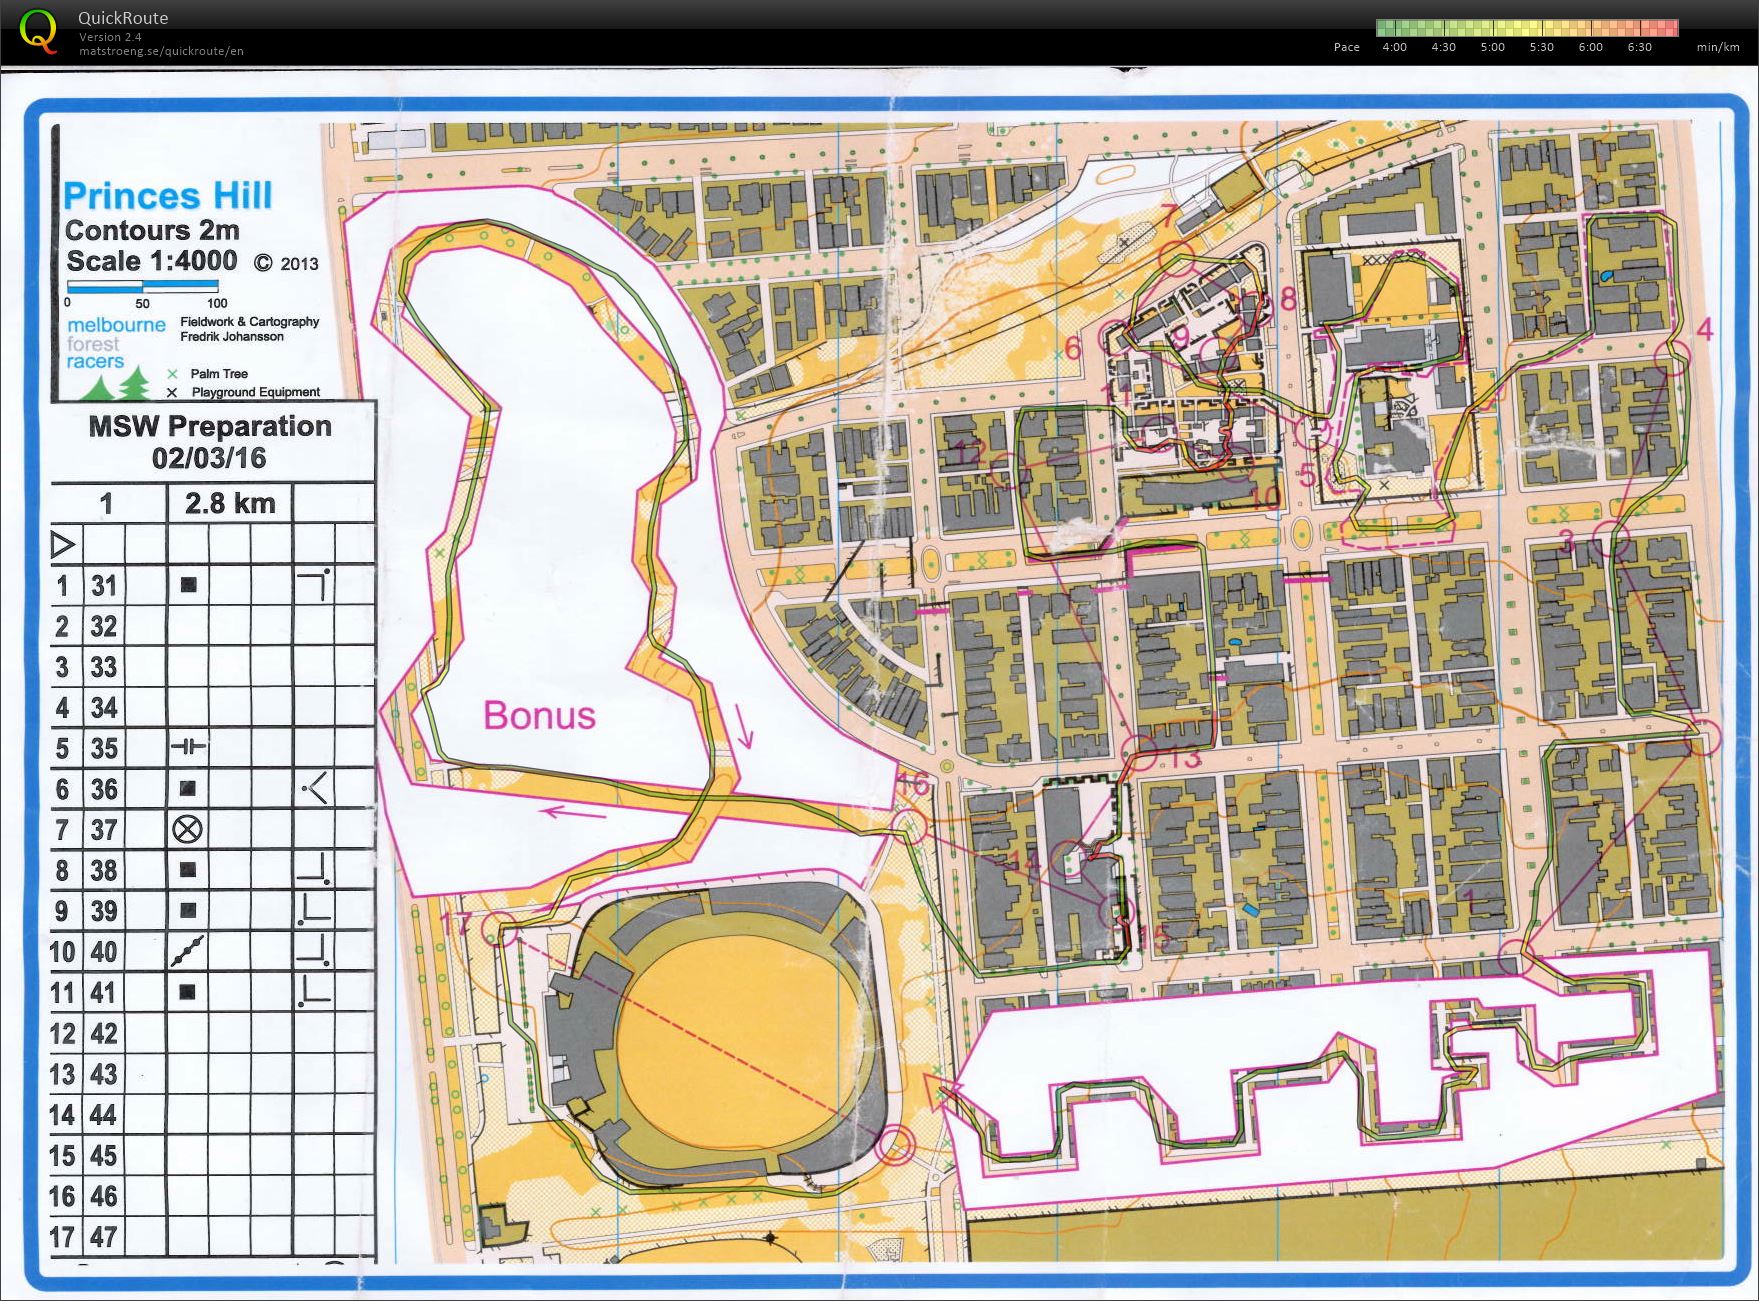
Task: Click the crossing symbol in control row 5
Action: point(188,747)
